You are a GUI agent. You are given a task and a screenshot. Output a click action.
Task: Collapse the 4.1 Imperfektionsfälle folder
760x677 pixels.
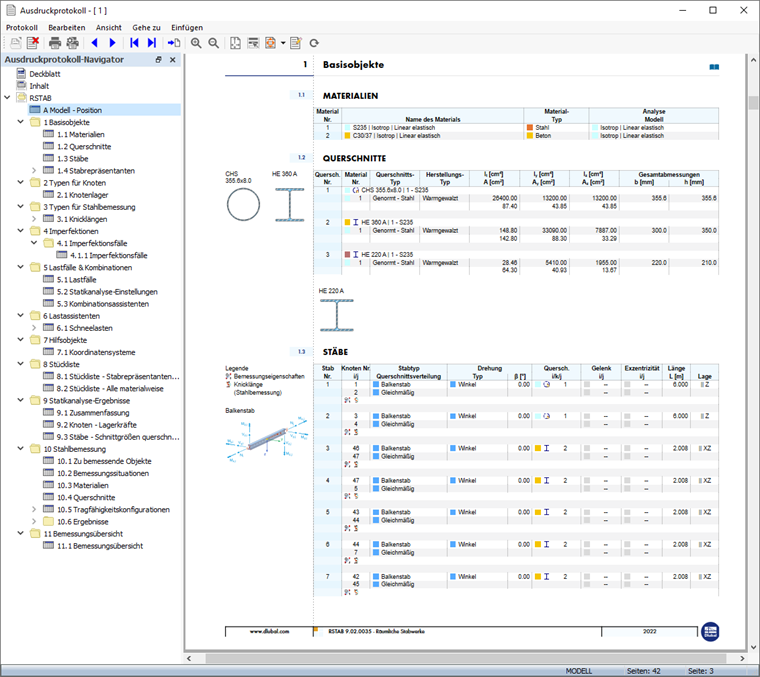34,243
